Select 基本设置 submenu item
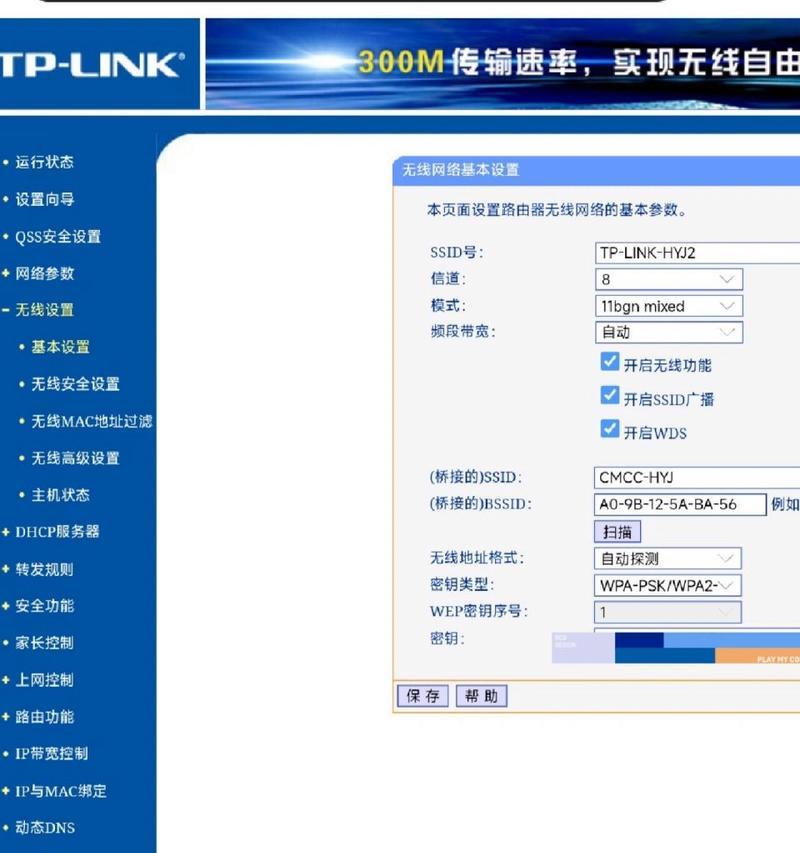800x853 pixels. [x=60, y=347]
